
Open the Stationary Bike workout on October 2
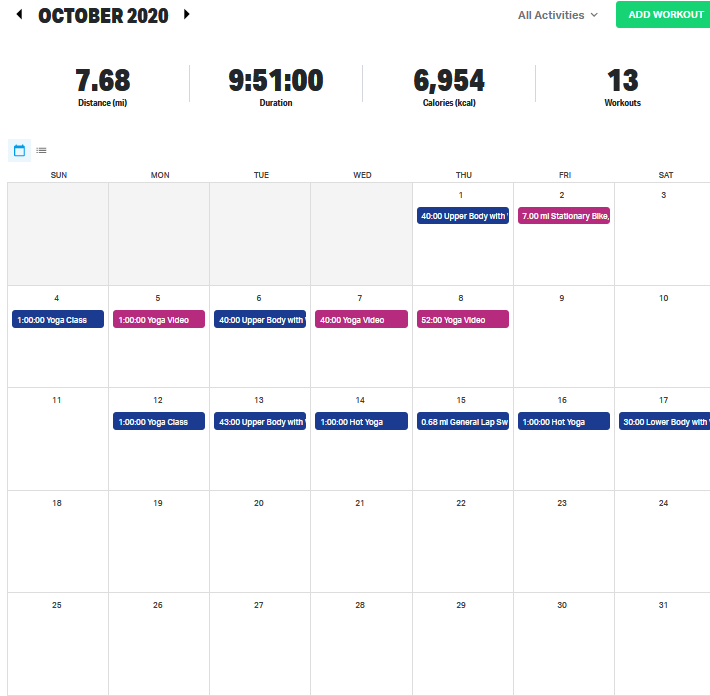pos(564,216)
